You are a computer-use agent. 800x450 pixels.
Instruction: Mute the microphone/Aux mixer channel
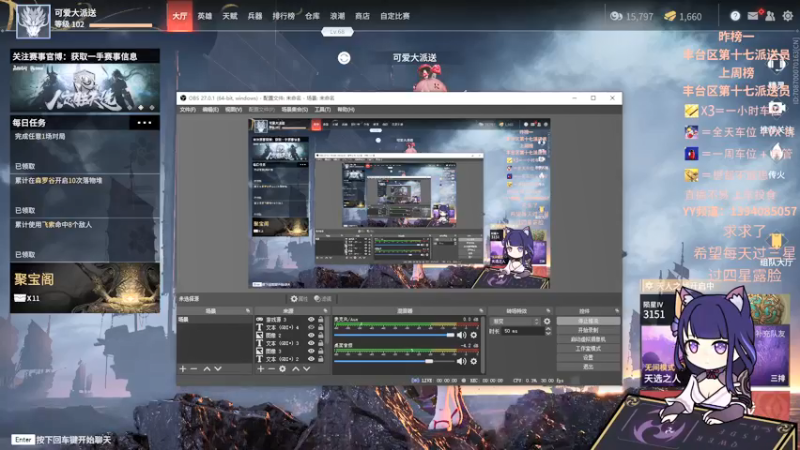(461, 335)
